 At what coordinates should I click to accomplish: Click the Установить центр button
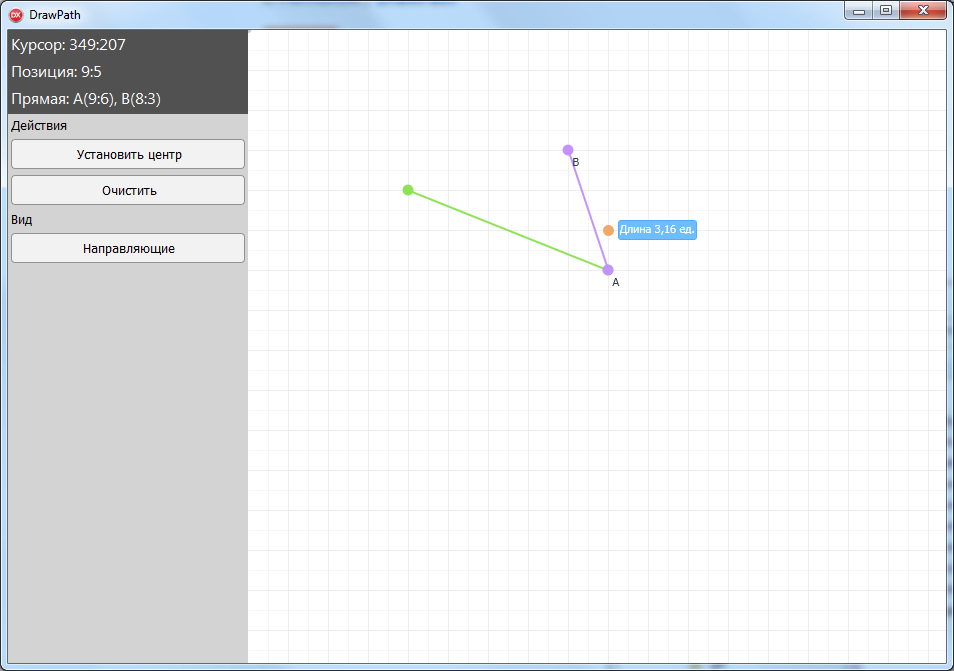[128, 154]
